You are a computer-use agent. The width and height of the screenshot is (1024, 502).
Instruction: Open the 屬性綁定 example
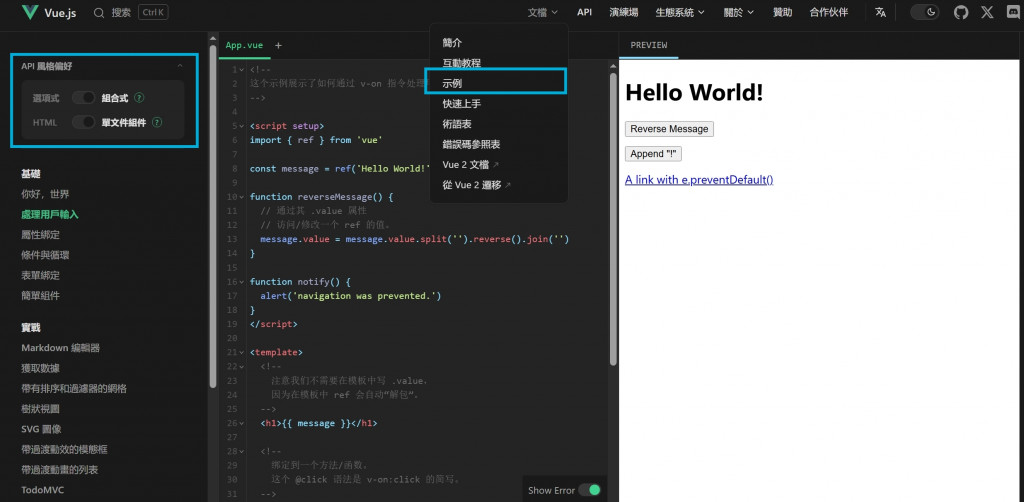(x=40, y=234)
